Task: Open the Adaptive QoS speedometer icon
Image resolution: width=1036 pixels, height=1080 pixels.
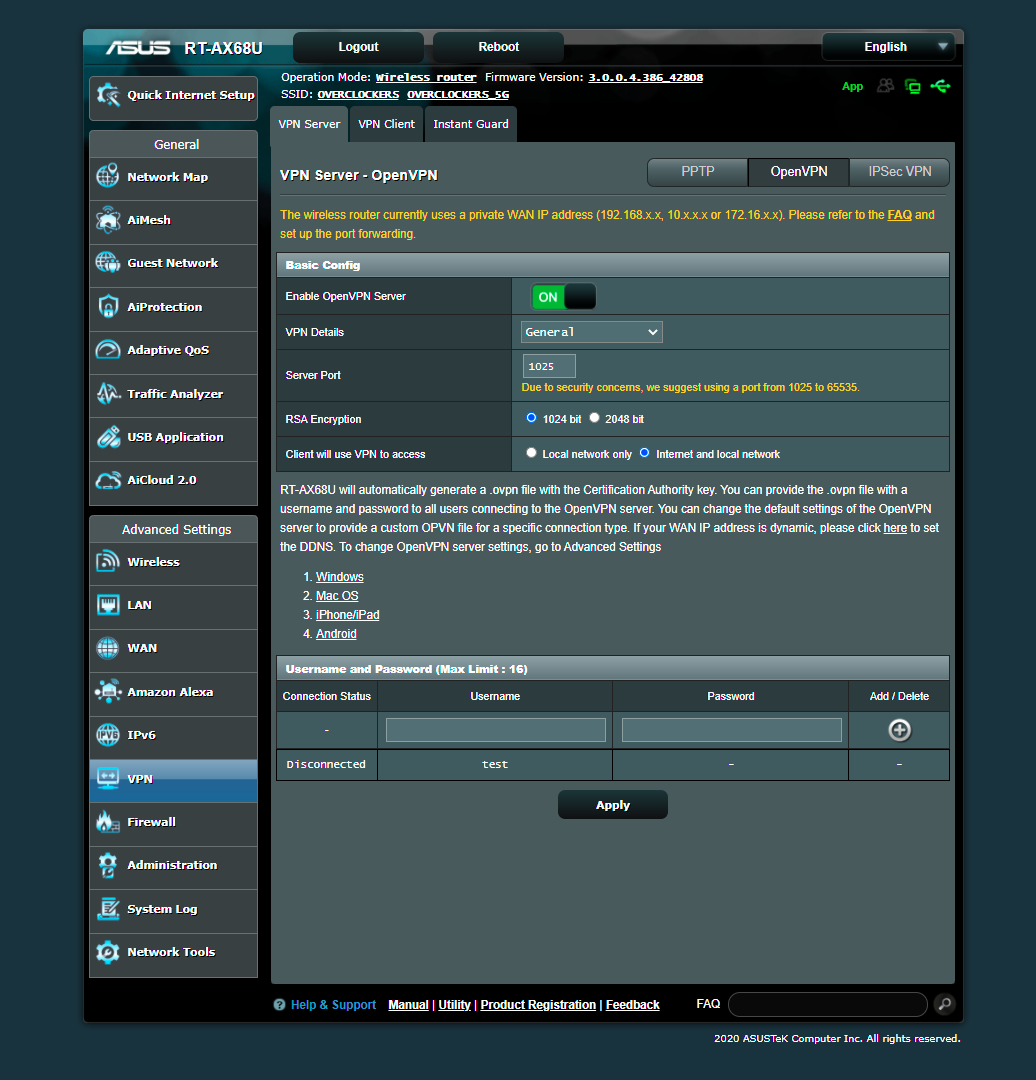Action: pos(107,350)
